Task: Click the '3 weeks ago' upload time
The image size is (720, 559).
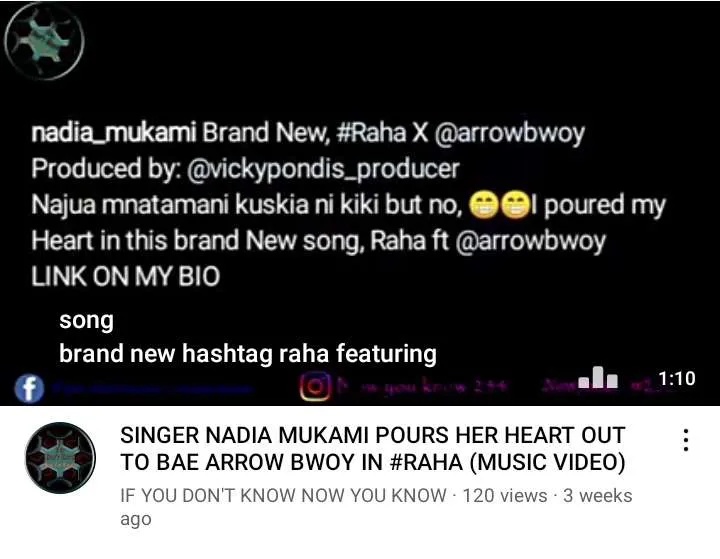Action: coord(376,507)
